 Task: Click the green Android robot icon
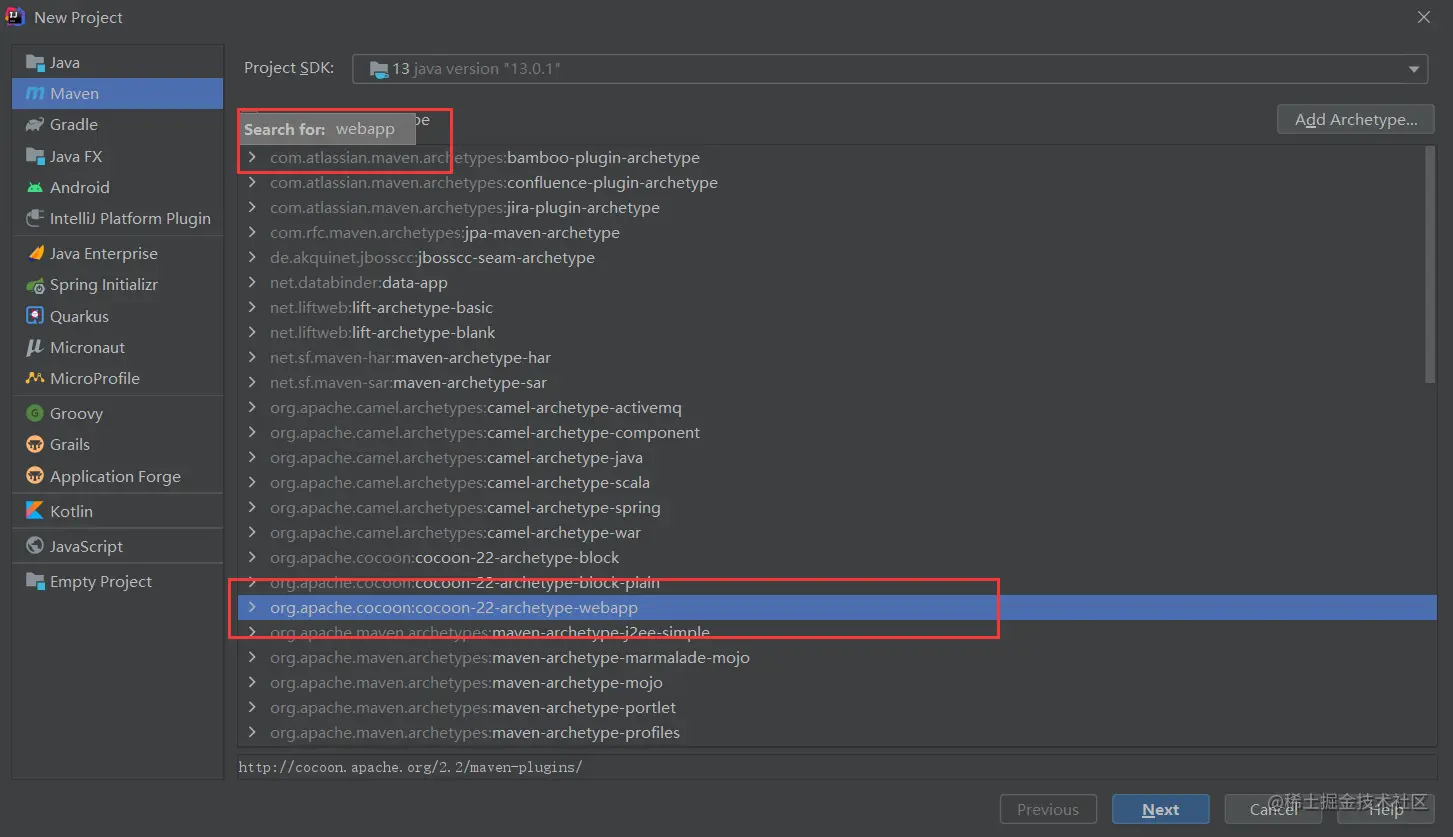(x=35, y=187)
